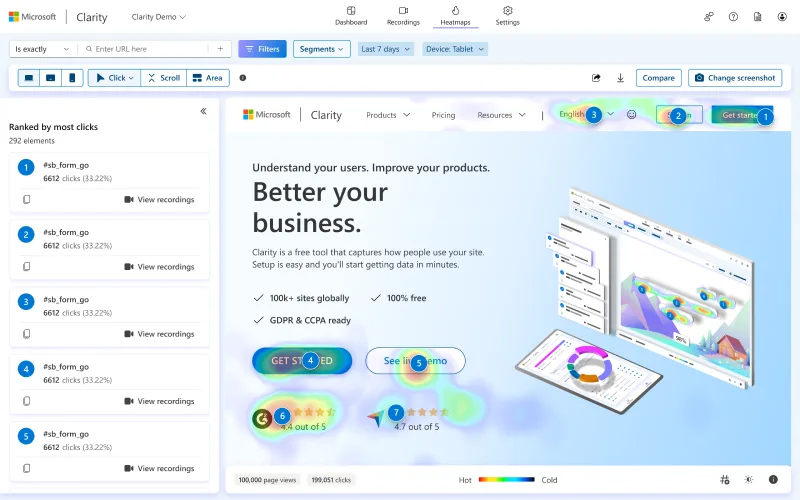
Task: Click the download heatmap icon
Action: [x=620, y=78]
